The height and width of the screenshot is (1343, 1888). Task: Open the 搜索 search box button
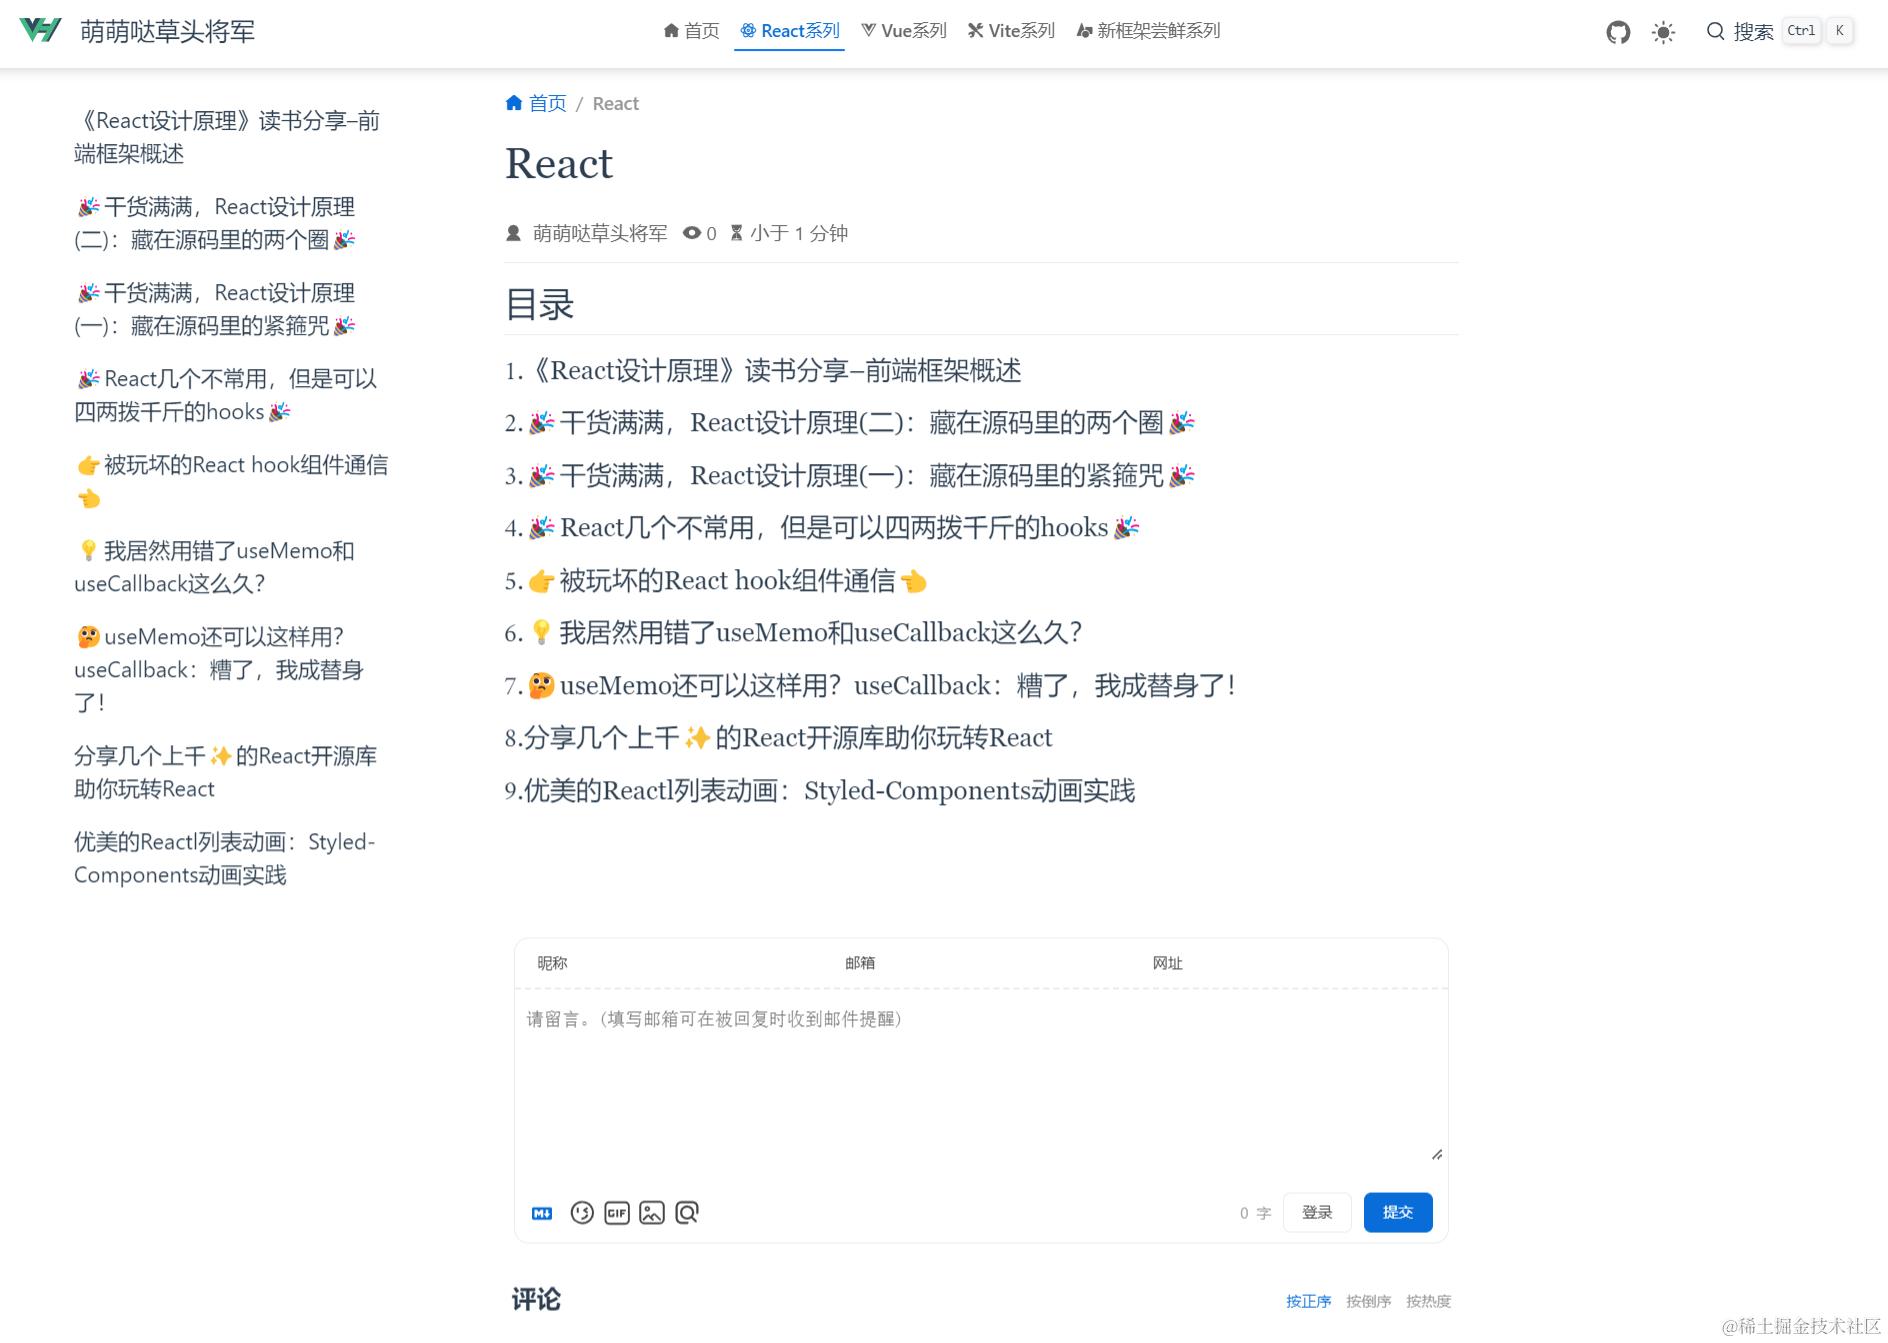[1779, 32]
